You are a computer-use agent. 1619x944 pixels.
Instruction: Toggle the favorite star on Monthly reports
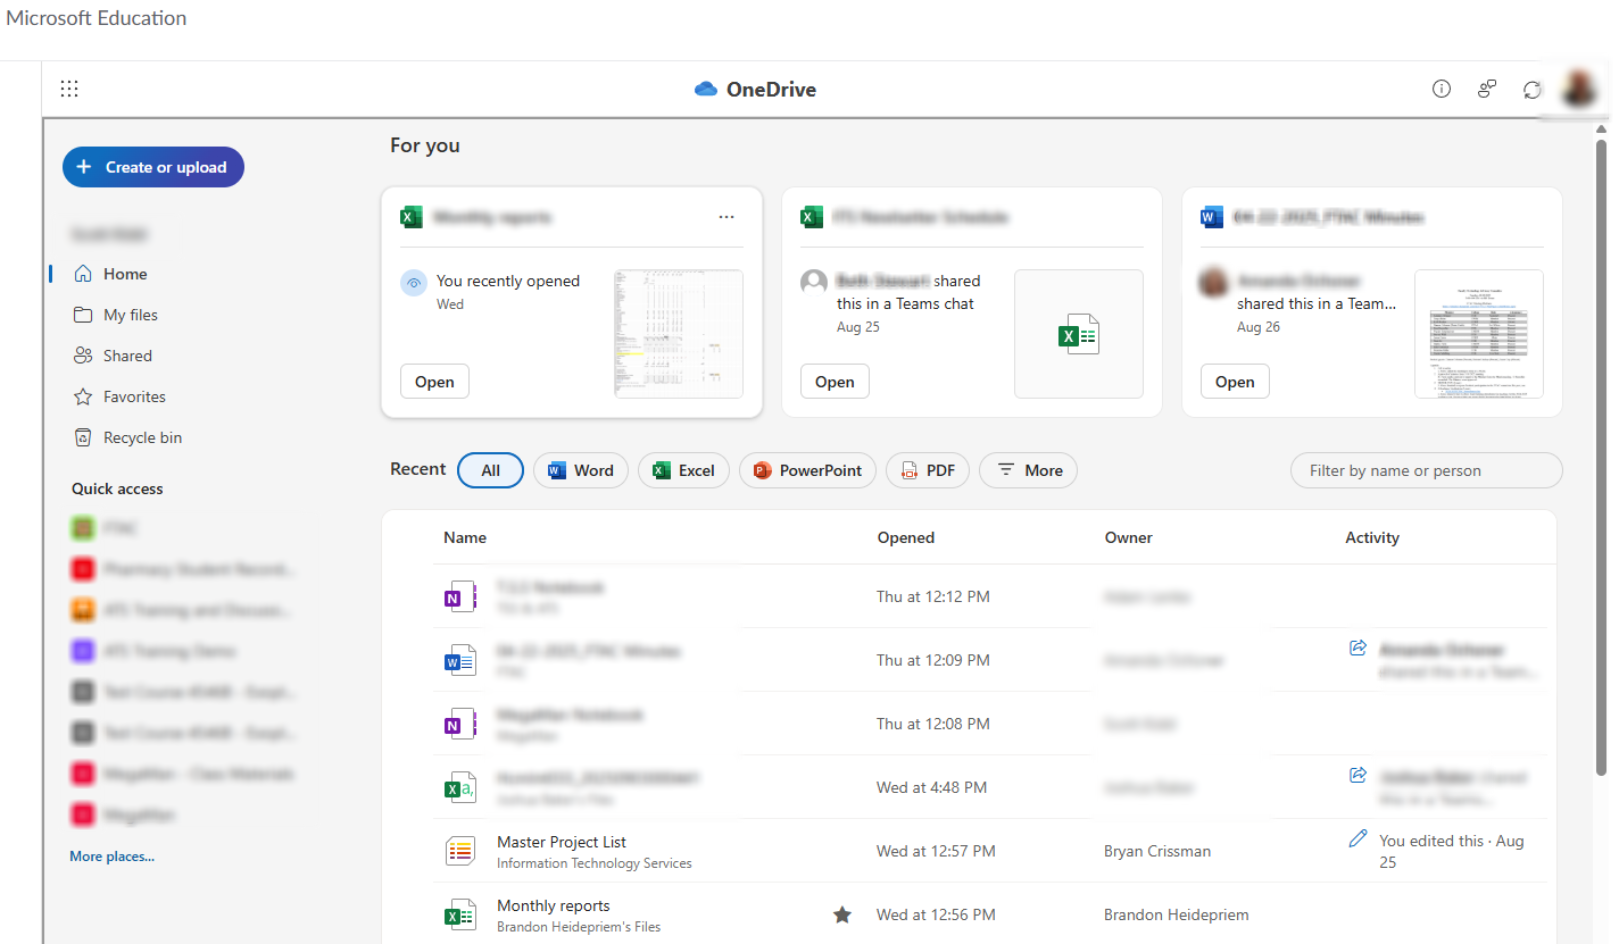pyautogui.click(x=843, y=915)
